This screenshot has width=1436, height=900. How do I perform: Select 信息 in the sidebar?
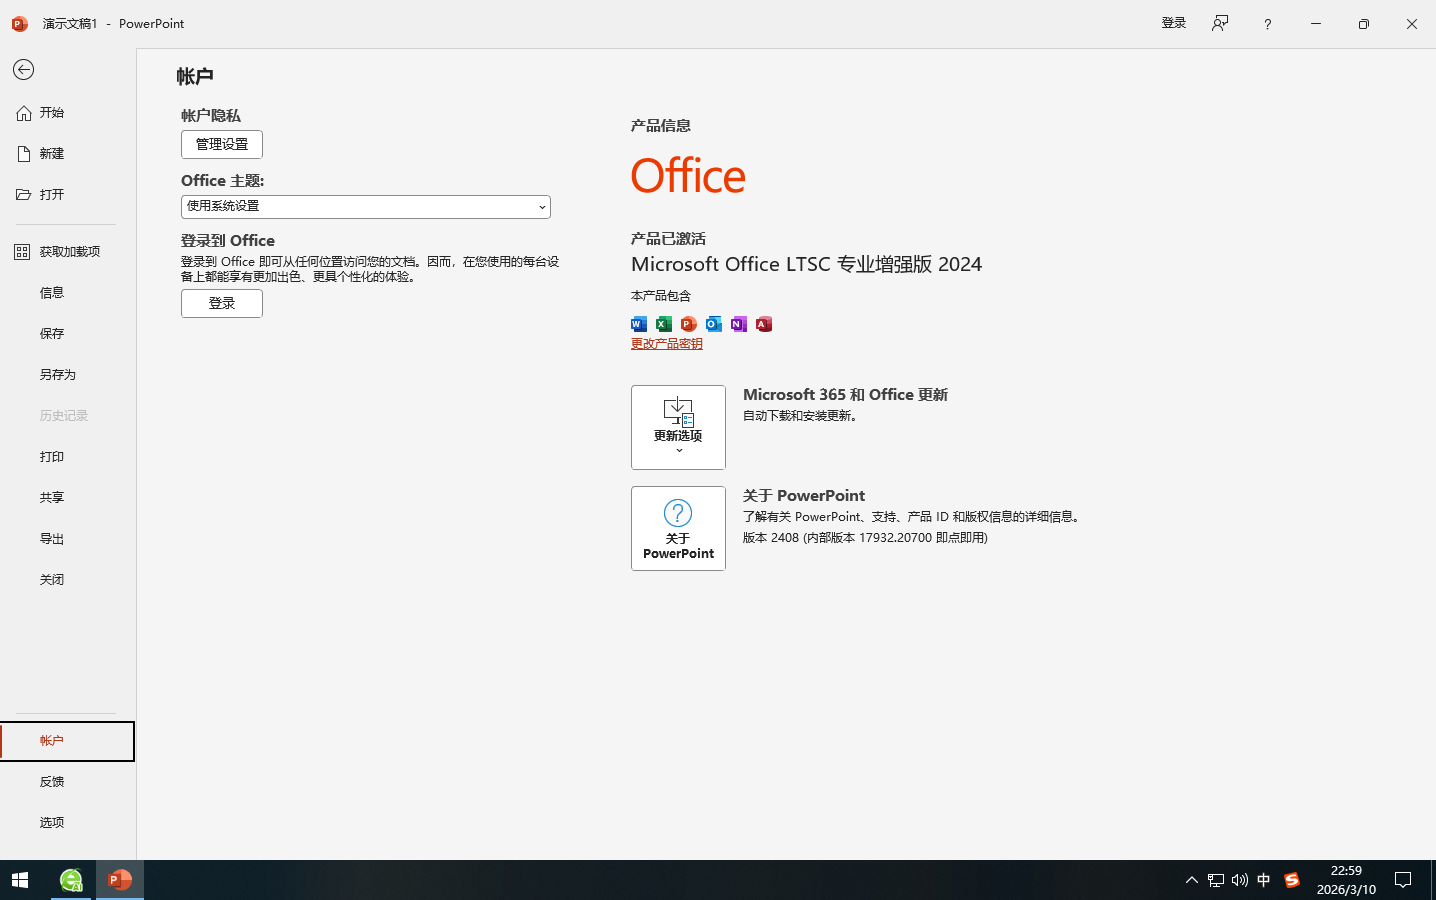(68, 293)
